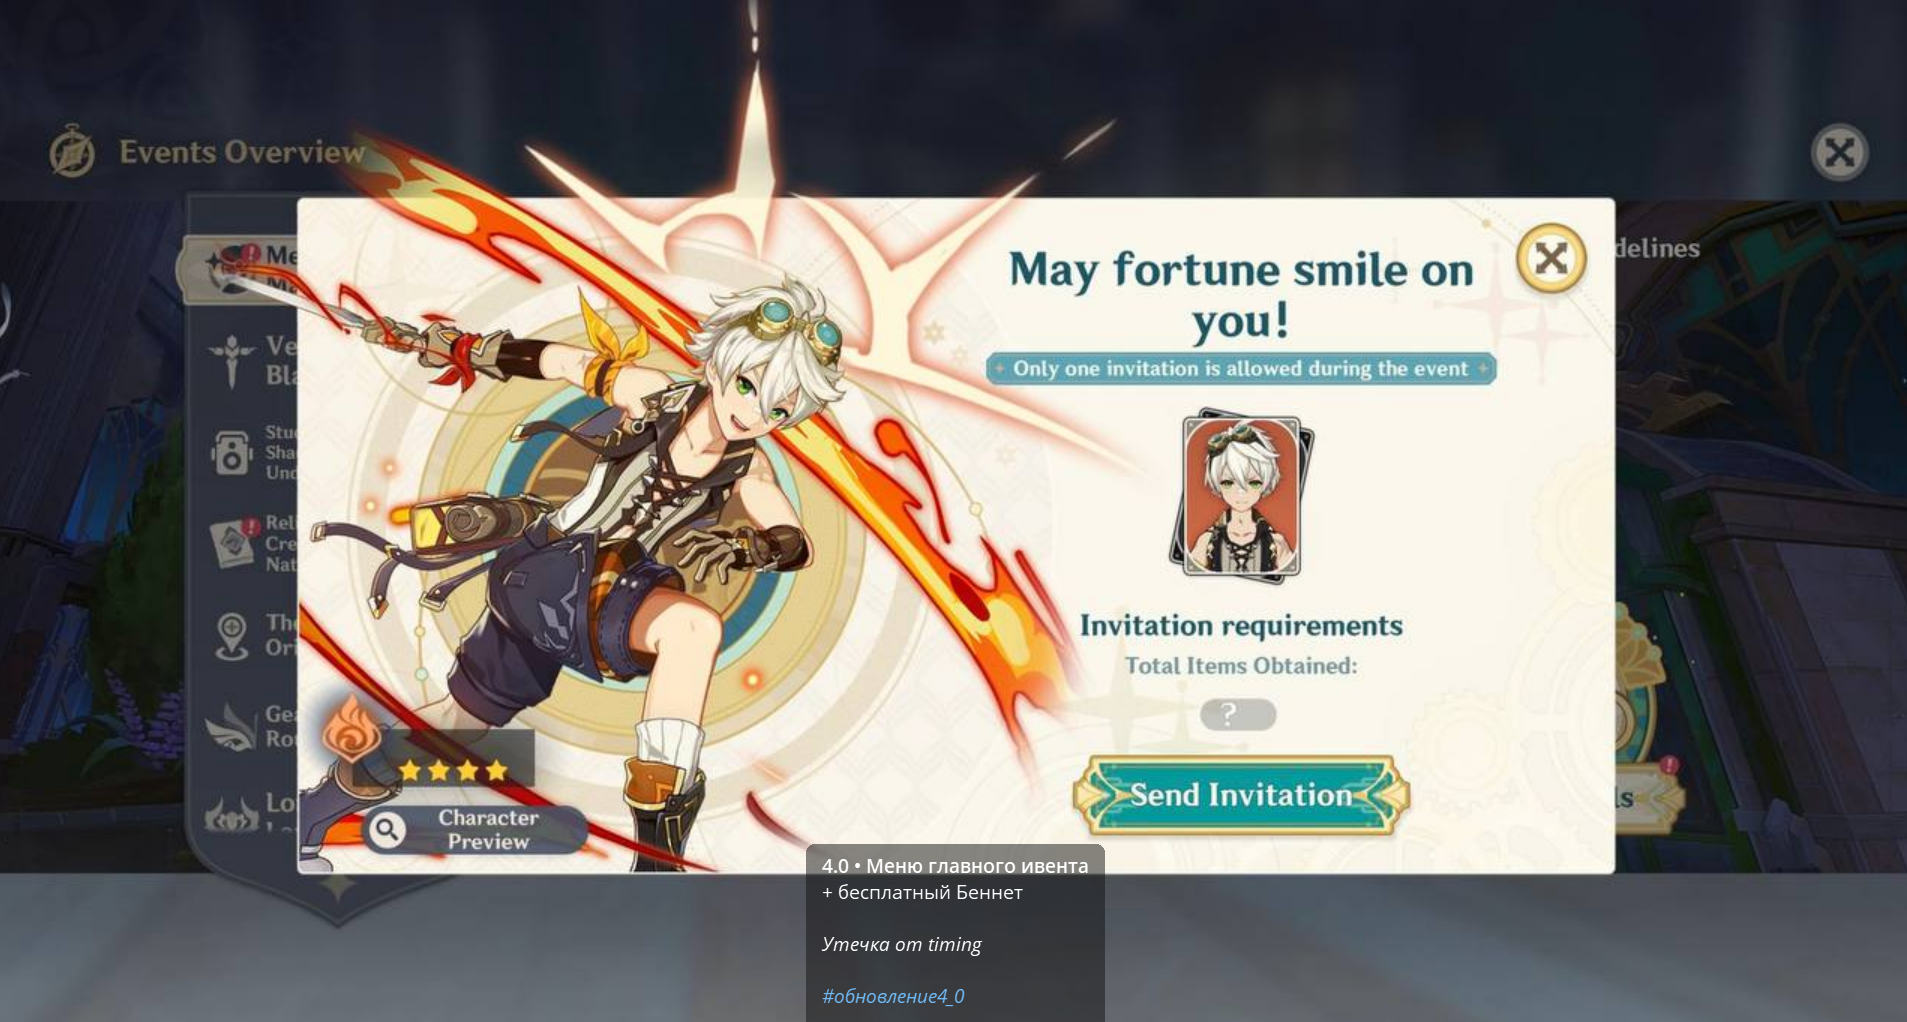Select the fleur-de-lis event tab
Viewport: 1907px width, 1022px height.
click(232, 360)
